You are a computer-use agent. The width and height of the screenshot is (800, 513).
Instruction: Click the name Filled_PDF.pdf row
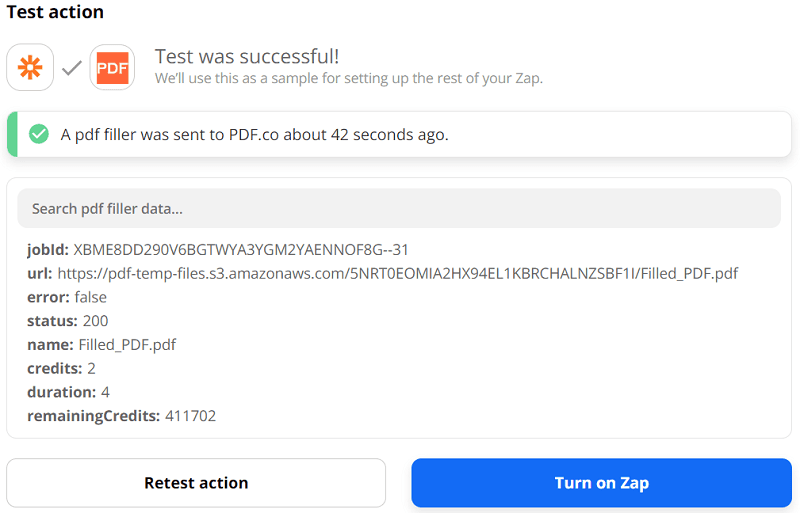[101, 345]
